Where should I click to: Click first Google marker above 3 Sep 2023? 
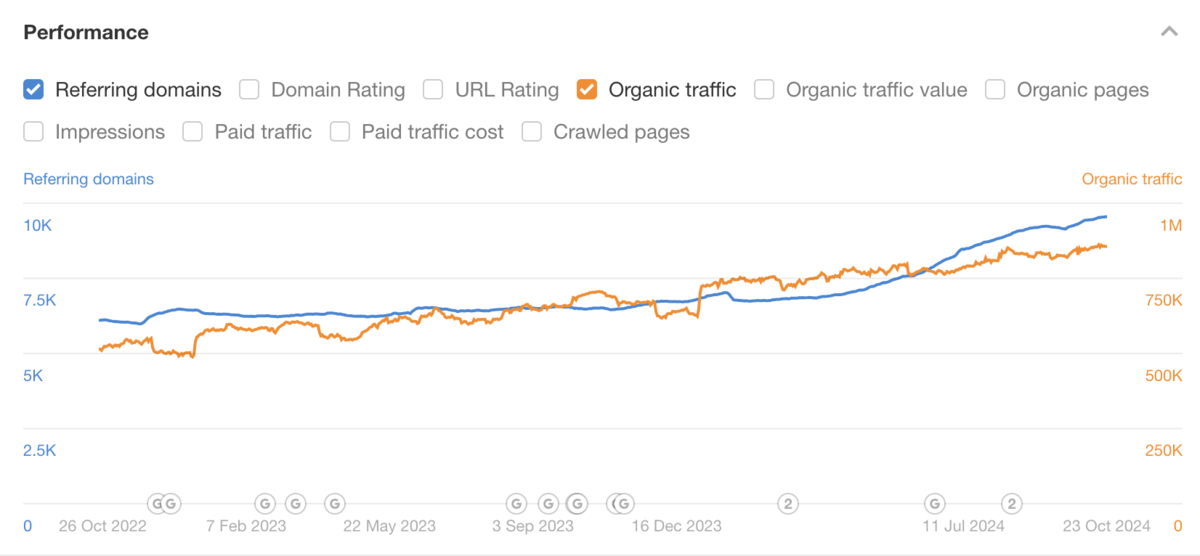(x=516, y=503)
